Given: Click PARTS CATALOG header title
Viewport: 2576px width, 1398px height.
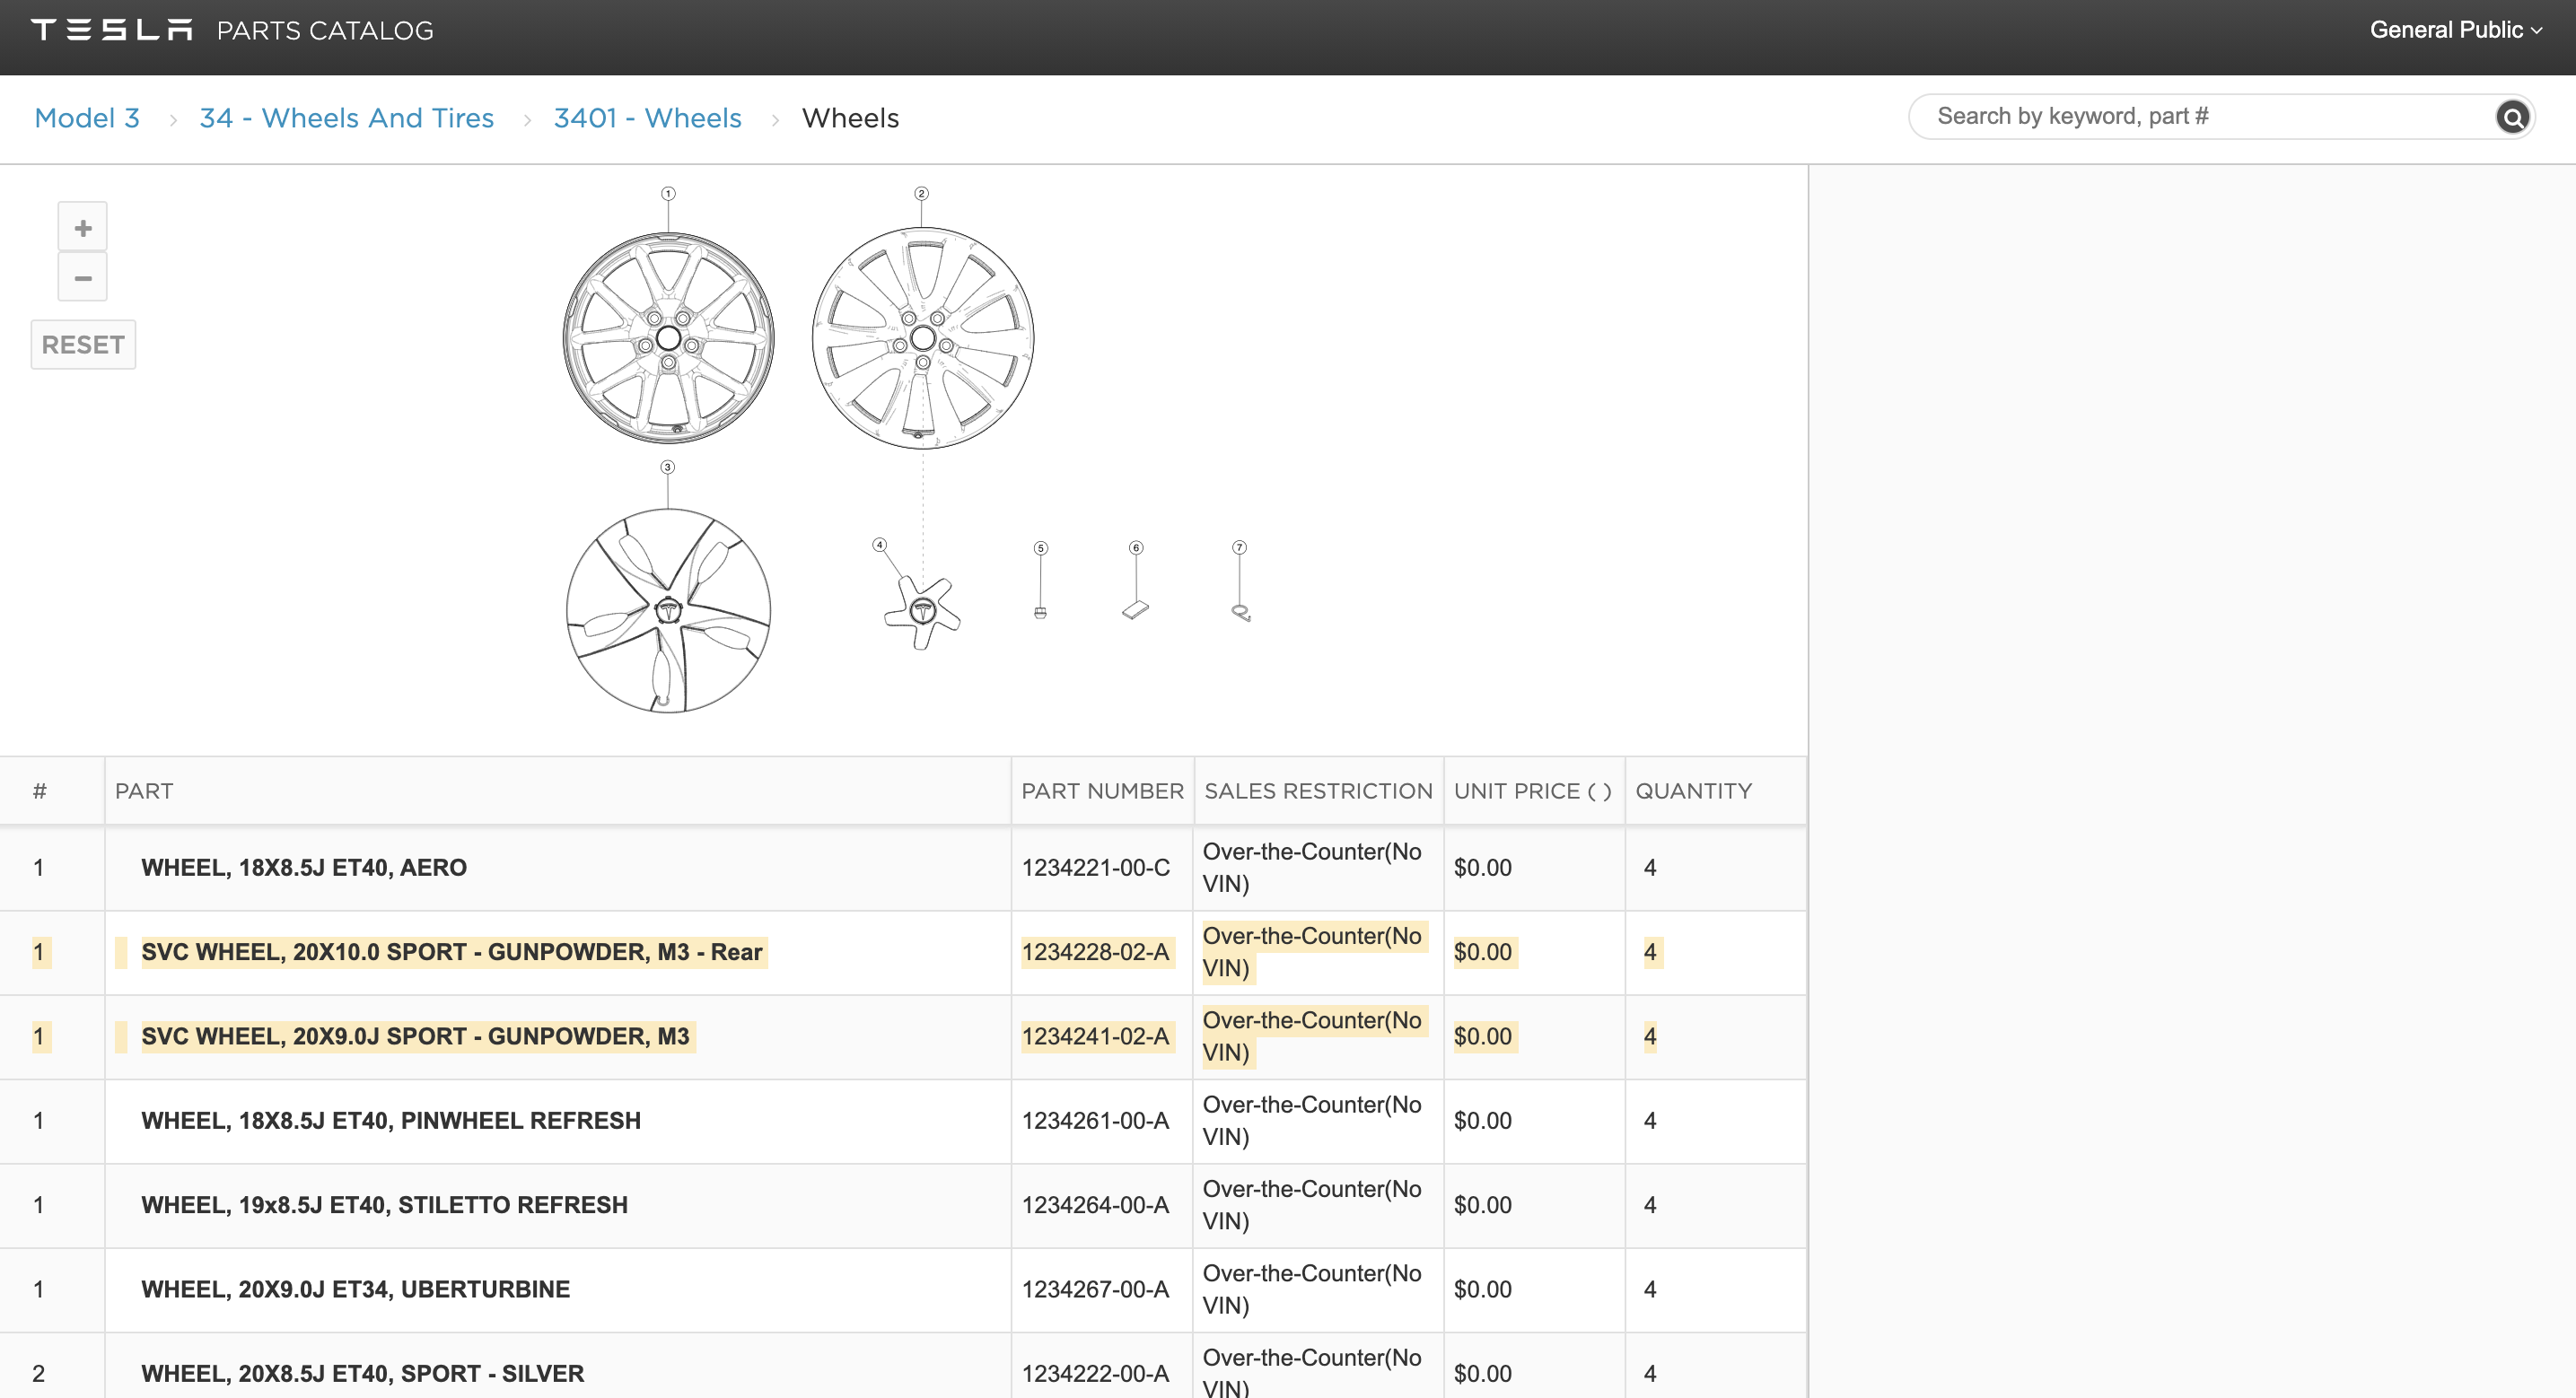Looking at the screenshot, I should [325, 30].
